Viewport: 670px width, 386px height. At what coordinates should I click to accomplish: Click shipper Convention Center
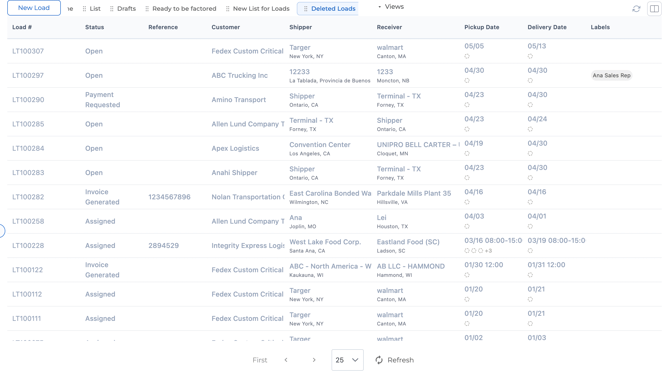point(320,144)
